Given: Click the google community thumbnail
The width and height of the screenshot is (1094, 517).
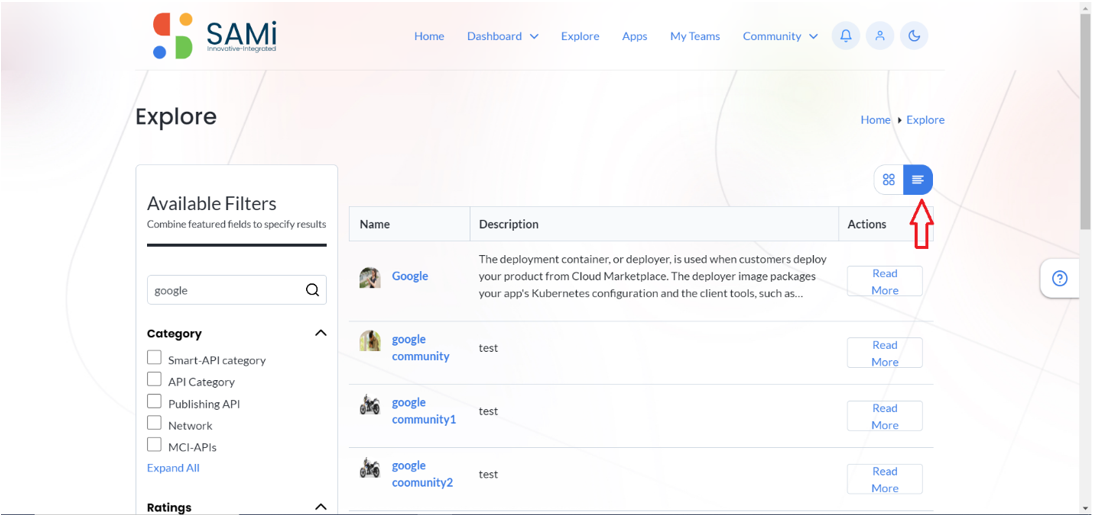Looking at the screenshot, I should click(370, 340).
